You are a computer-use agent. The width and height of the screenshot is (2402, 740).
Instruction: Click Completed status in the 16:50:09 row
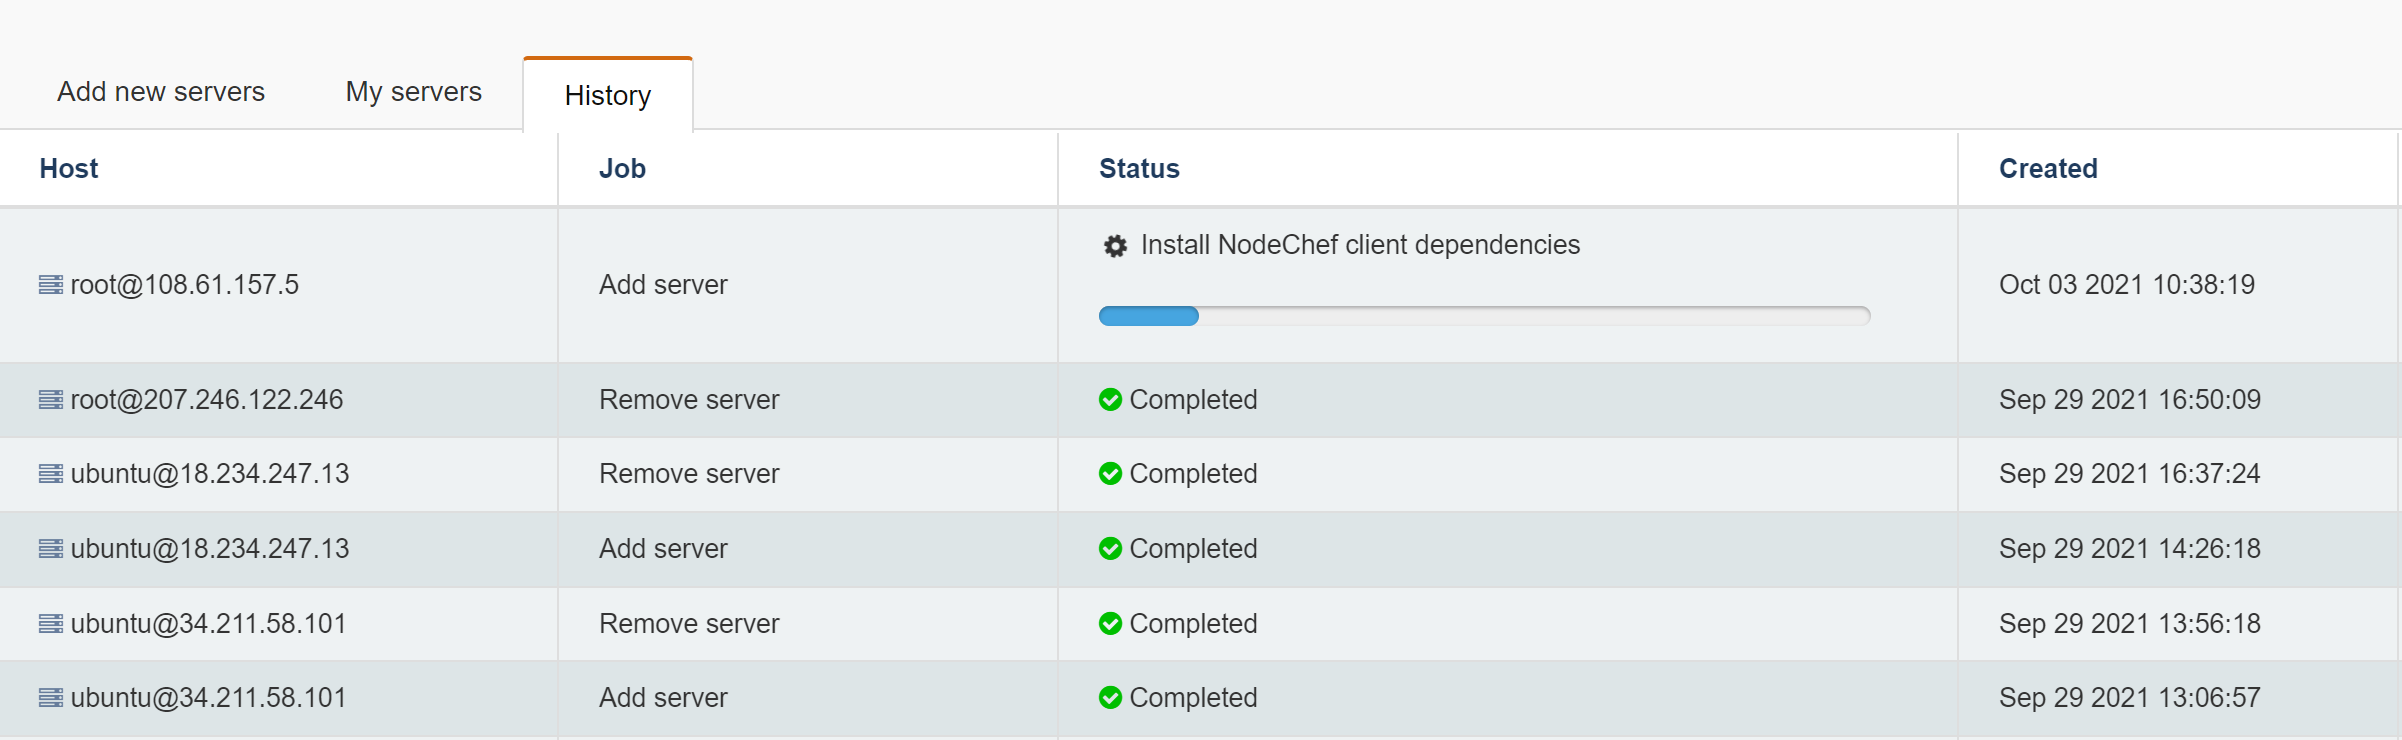[x=1193, y=400]
